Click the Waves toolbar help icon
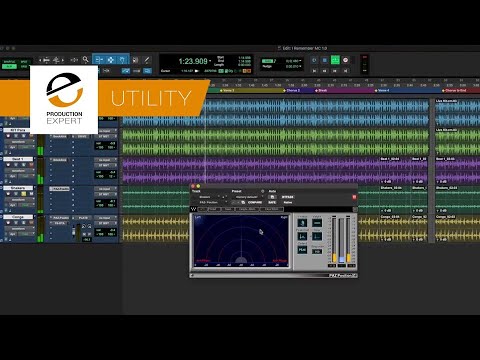480x360 pixels. [x=355, y=209]
